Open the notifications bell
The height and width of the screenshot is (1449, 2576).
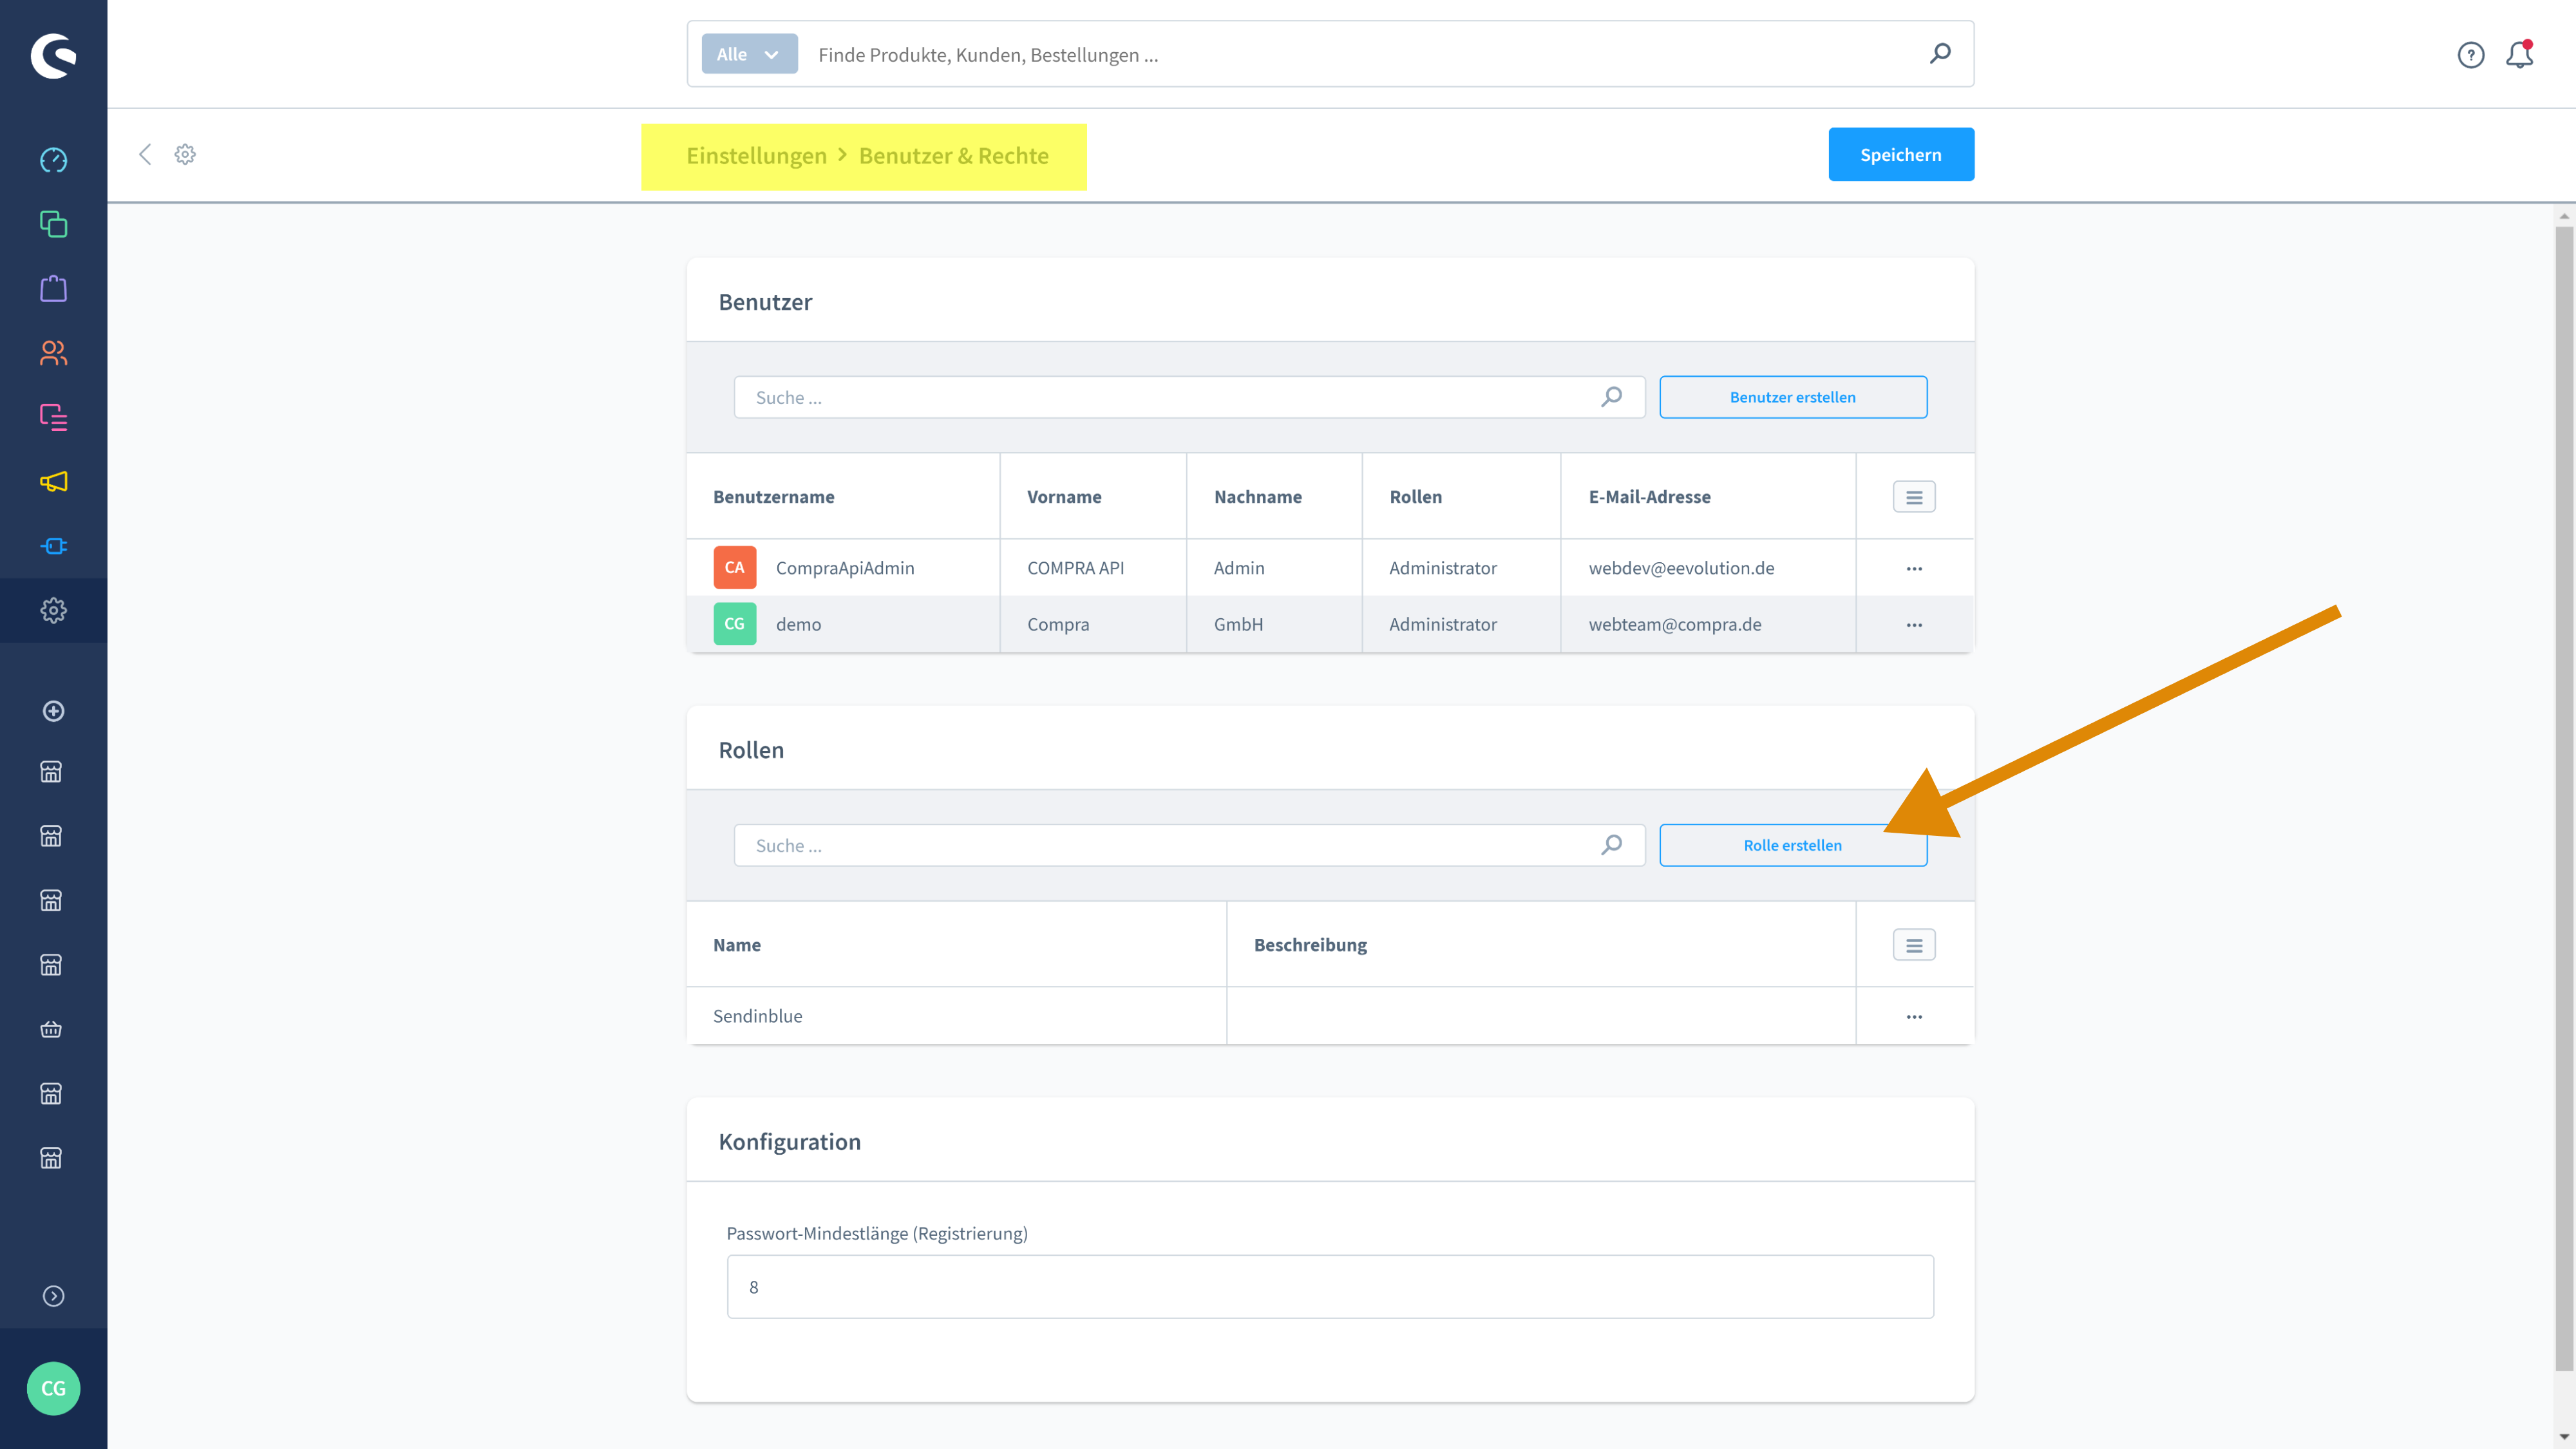[2519, 54]
